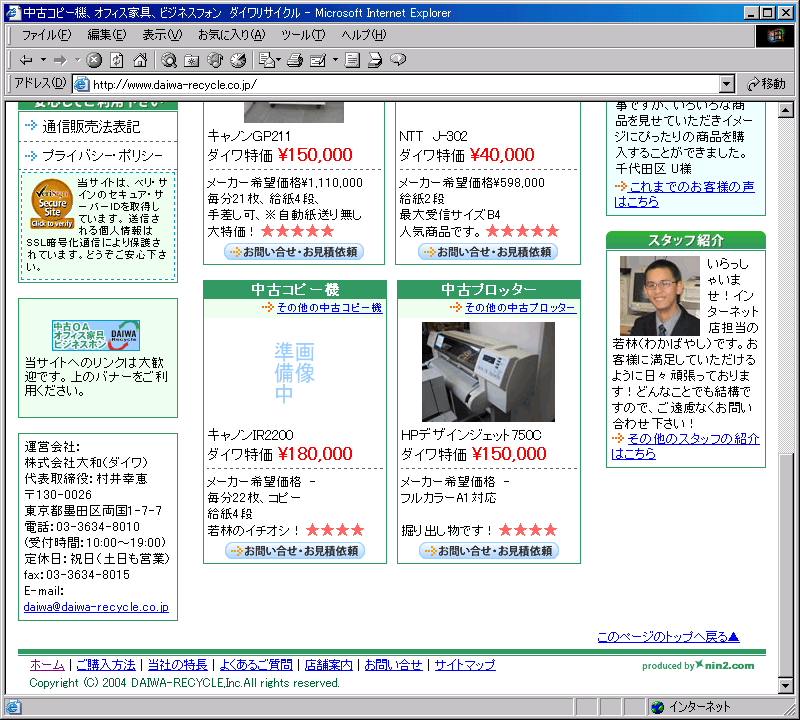Follow the その他の中古プロッター link

(x=520, y=308)
